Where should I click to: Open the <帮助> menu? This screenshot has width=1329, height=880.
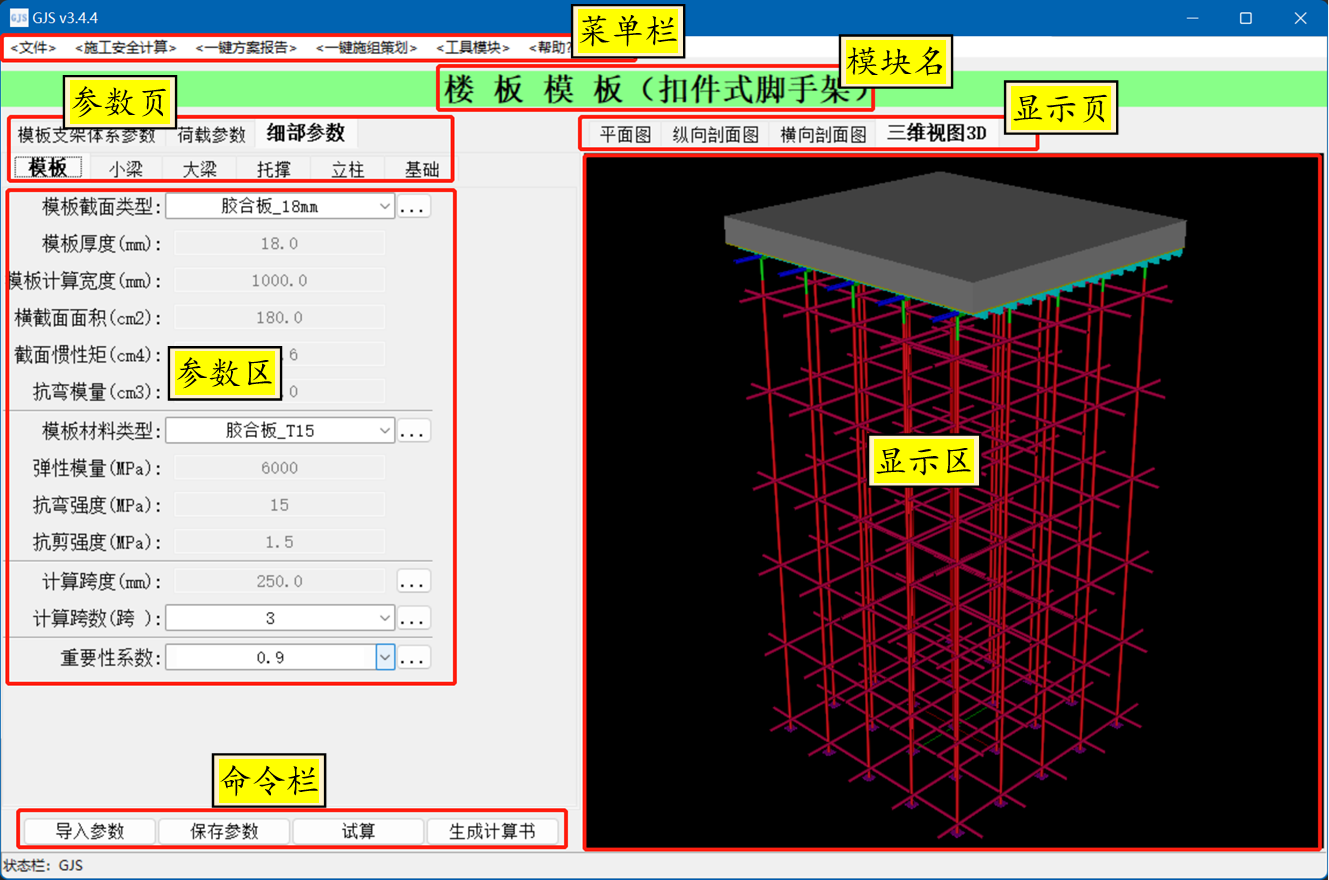(x=550, y=48)
